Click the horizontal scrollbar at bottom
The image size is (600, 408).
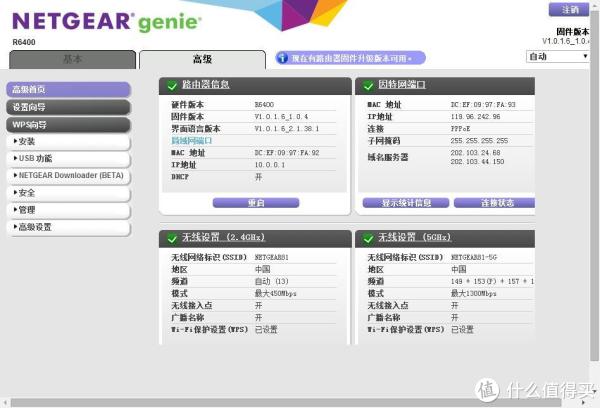pyautogui.click(x=286, y=403)
